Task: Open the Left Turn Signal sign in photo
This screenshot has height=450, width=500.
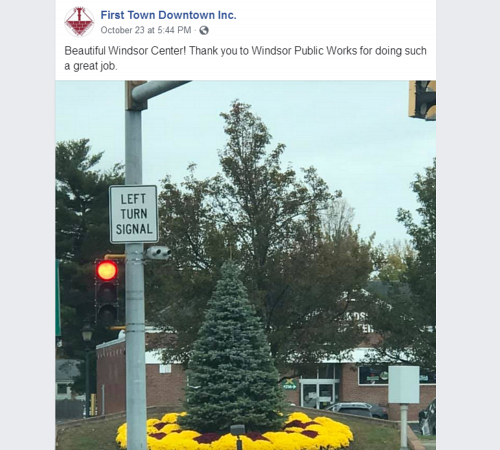Action: (134, 214)
